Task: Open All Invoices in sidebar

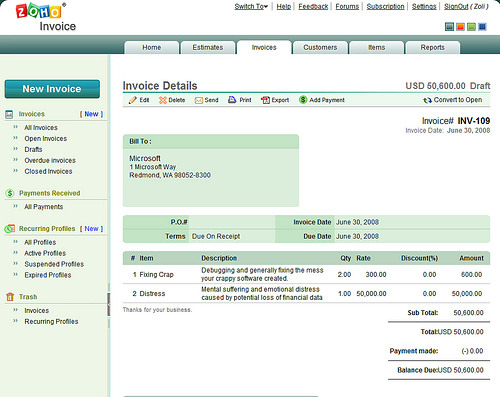Action: click(x=41, y=128)
